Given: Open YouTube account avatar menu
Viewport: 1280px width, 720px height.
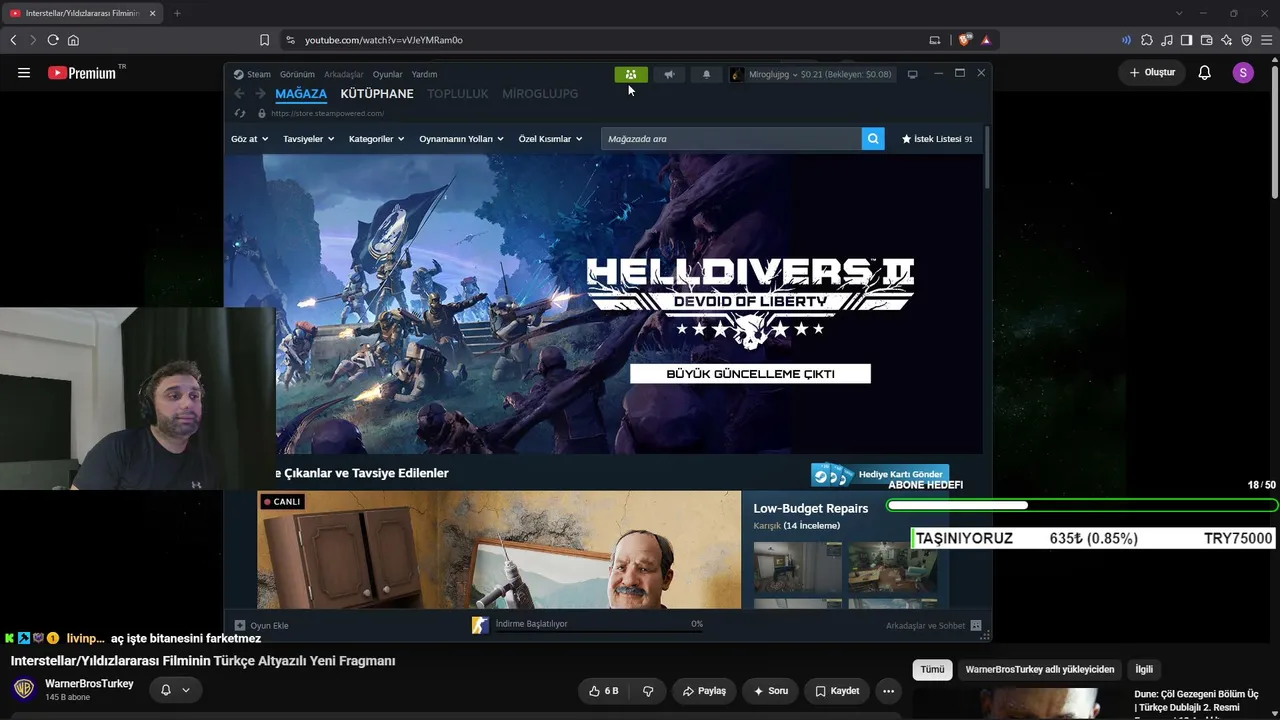Looking at the screenshot, I should pos(1243,72).
